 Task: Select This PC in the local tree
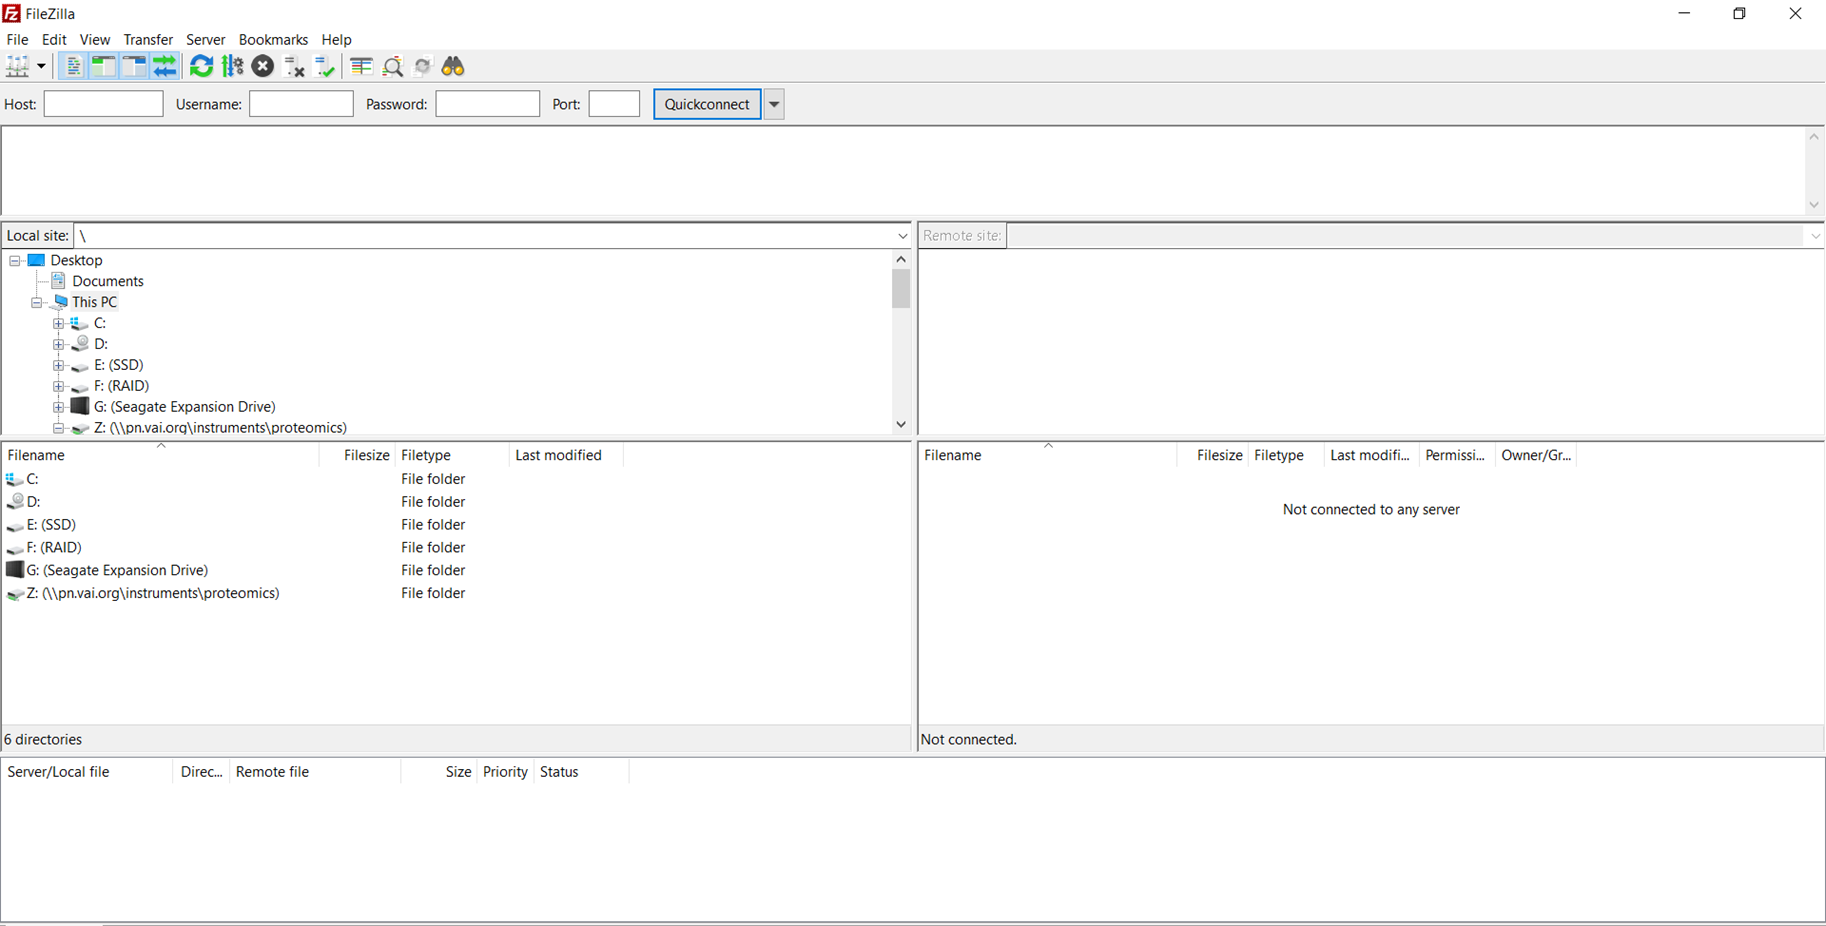coord(94,302)
